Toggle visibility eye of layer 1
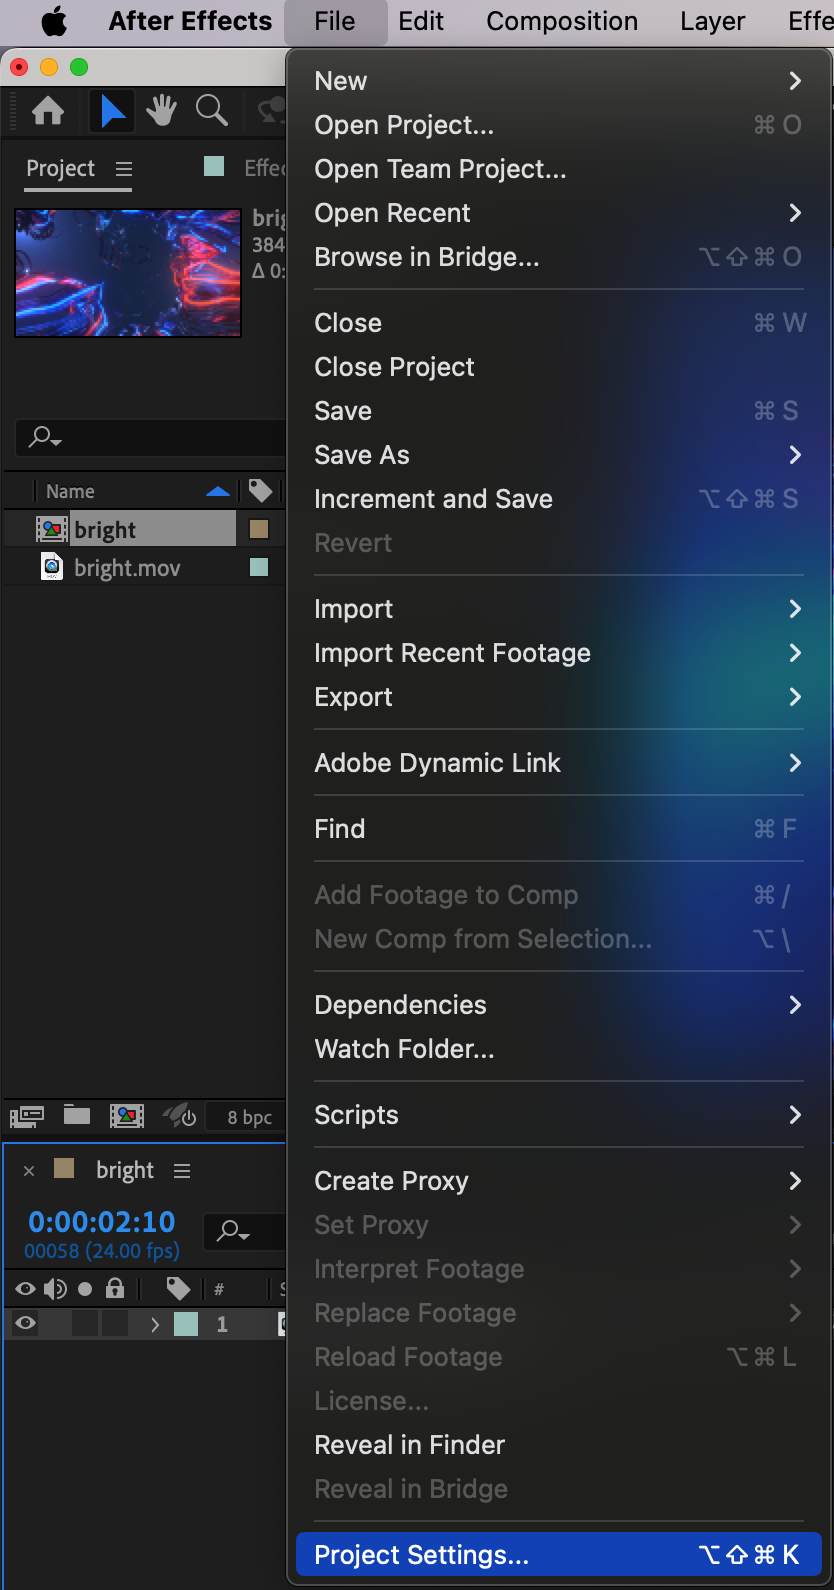The width and height of the screenshot is (834, 1590). (26, 1324)
